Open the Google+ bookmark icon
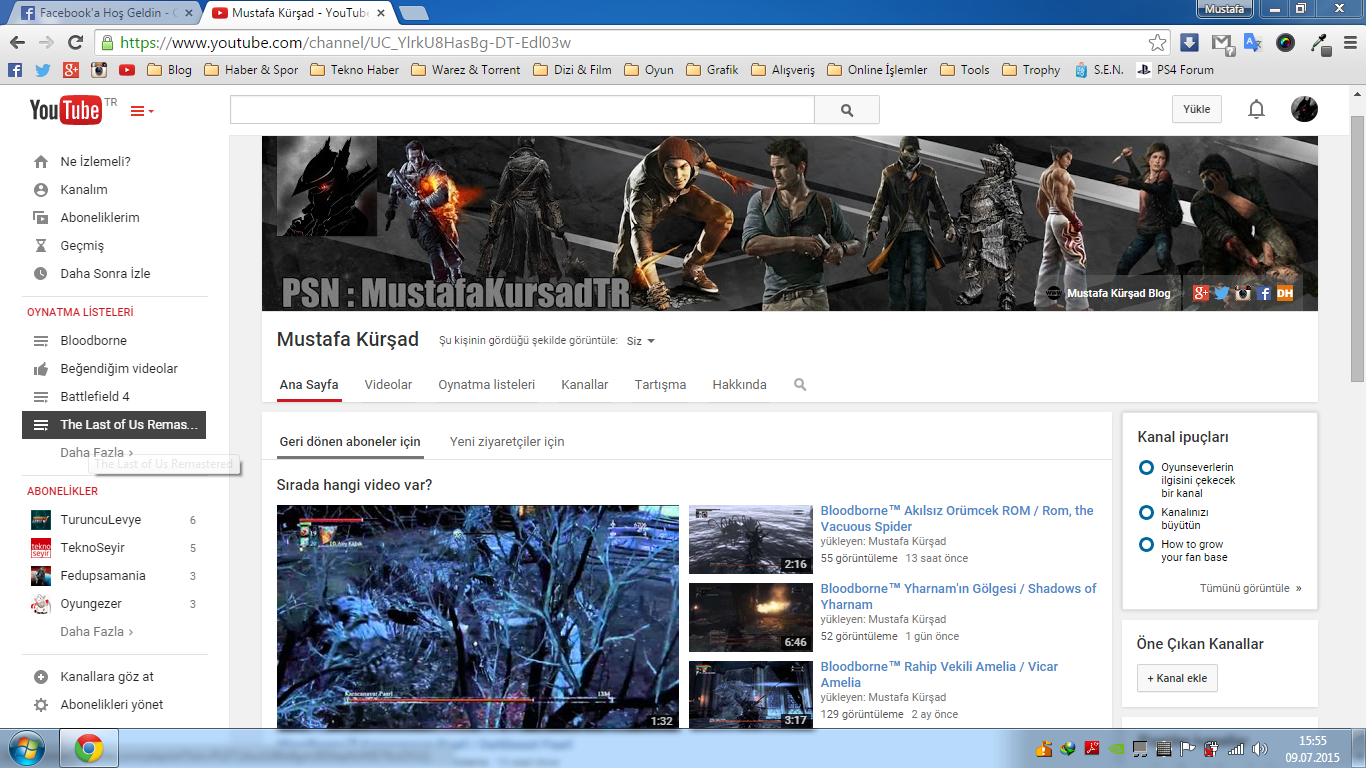 pos(71,70)
